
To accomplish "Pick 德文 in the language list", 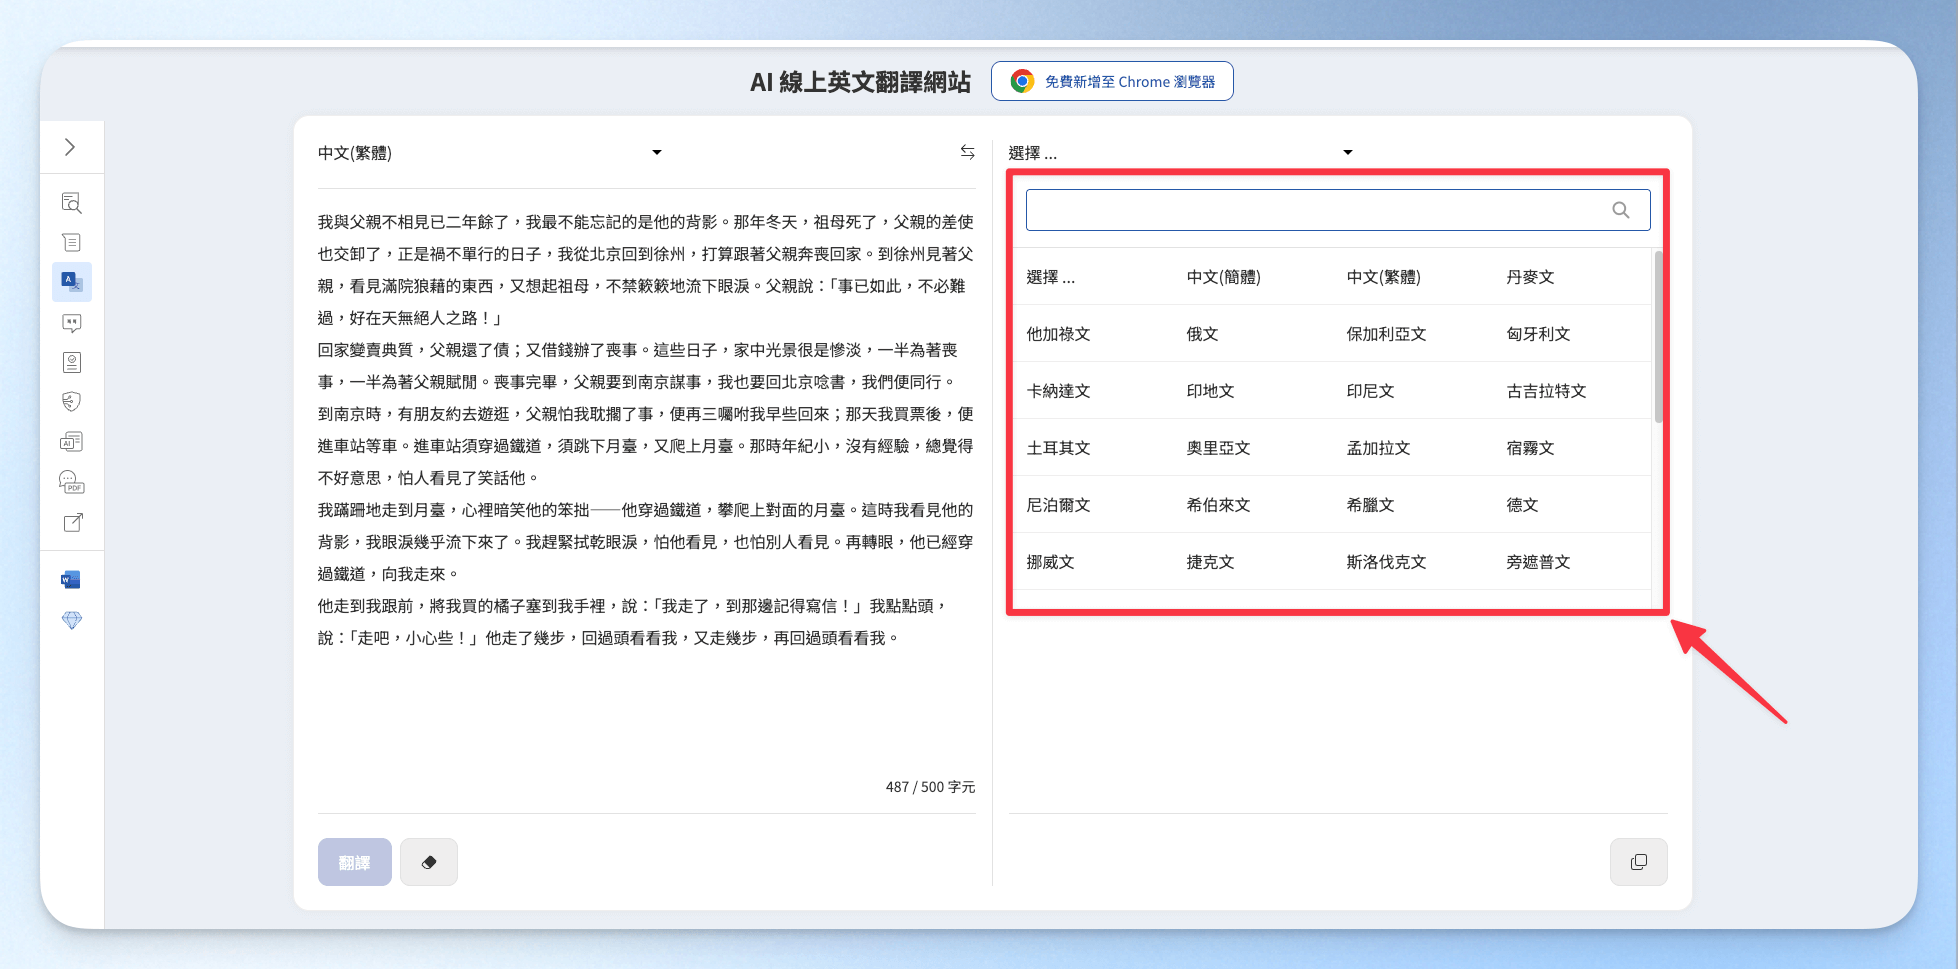I will pos(1522,505).
